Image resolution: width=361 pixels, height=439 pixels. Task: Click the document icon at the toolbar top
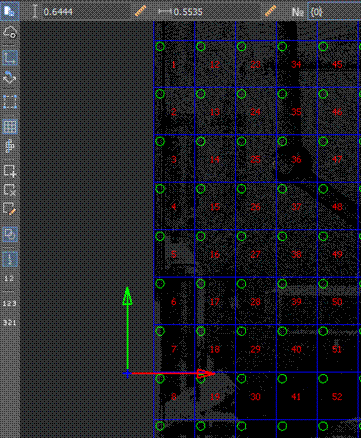9,10
